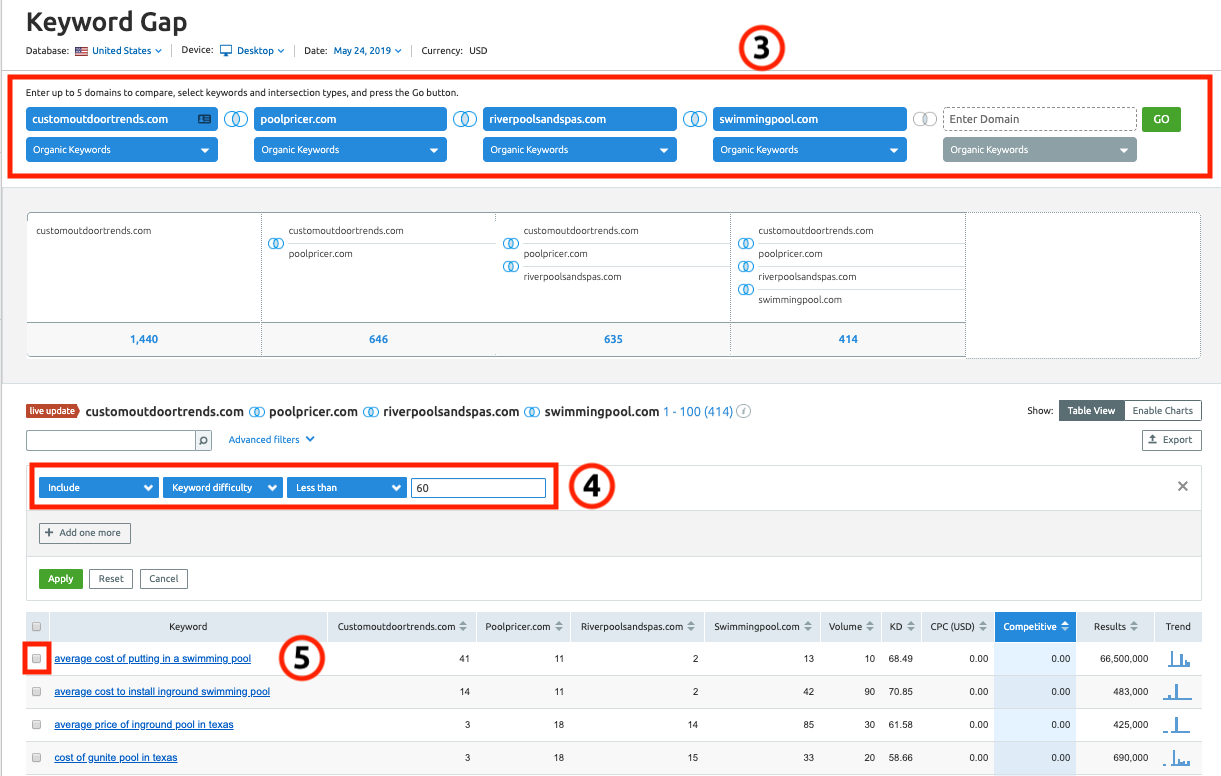Click the Enter Domain input field
This screenshot has height=776, width=1221.
[1040, 119]
